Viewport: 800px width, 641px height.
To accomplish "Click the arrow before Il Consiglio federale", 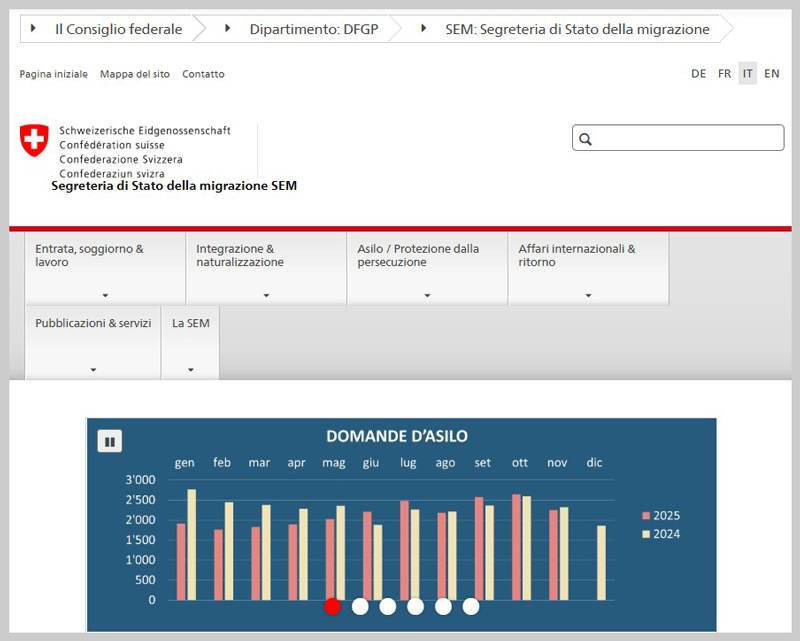I will [34, 29].
